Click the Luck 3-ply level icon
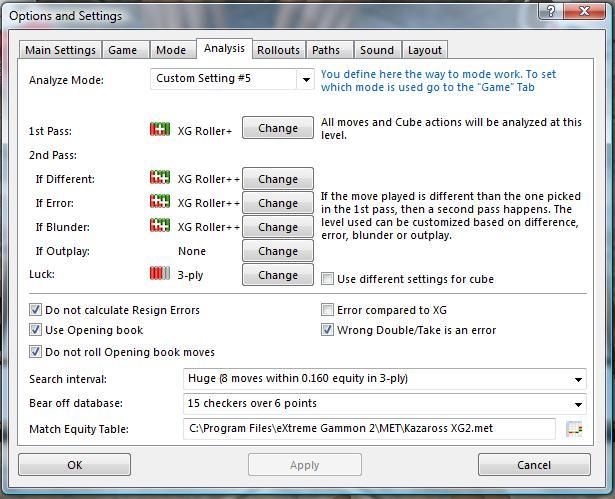 pyautogui.click(x=160, y=274)
